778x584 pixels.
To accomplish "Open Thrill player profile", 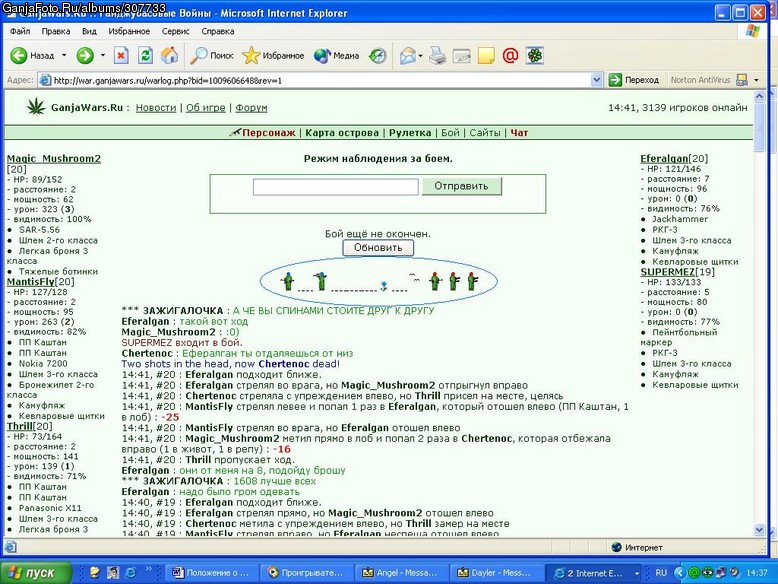I will point(20,426).
